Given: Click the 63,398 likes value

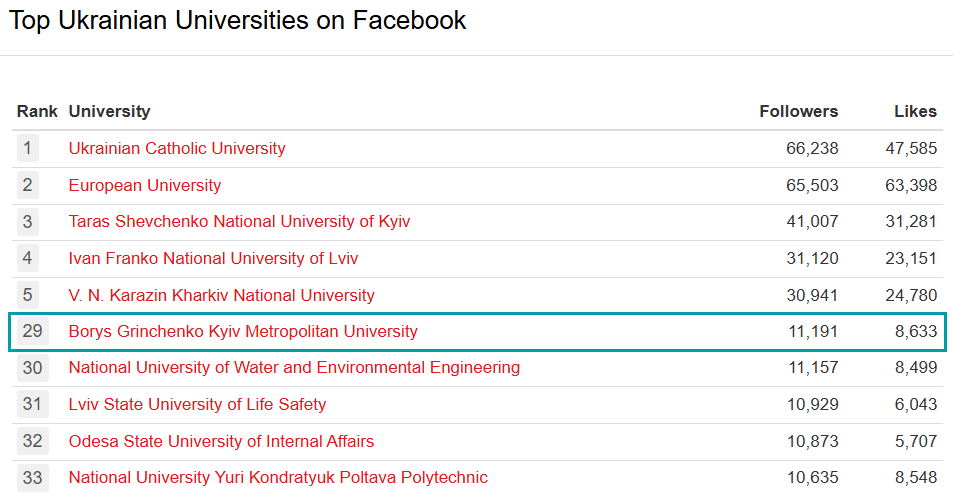Looking at the screenshot, I should coord(911,185).
